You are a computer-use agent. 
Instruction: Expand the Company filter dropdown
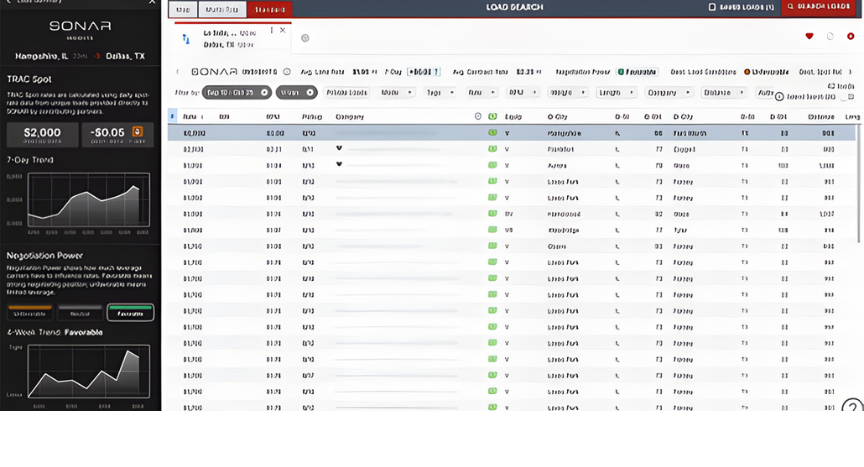[666, 92]
